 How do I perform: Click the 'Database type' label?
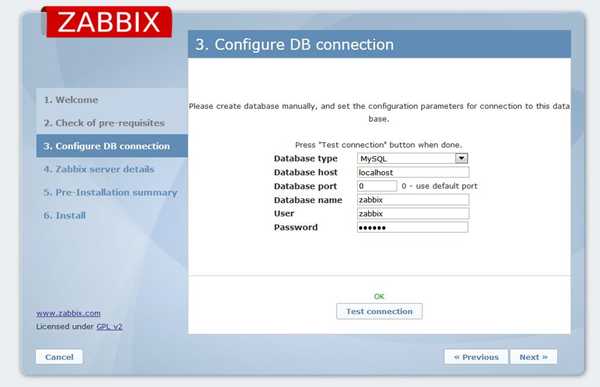[306, 158]
